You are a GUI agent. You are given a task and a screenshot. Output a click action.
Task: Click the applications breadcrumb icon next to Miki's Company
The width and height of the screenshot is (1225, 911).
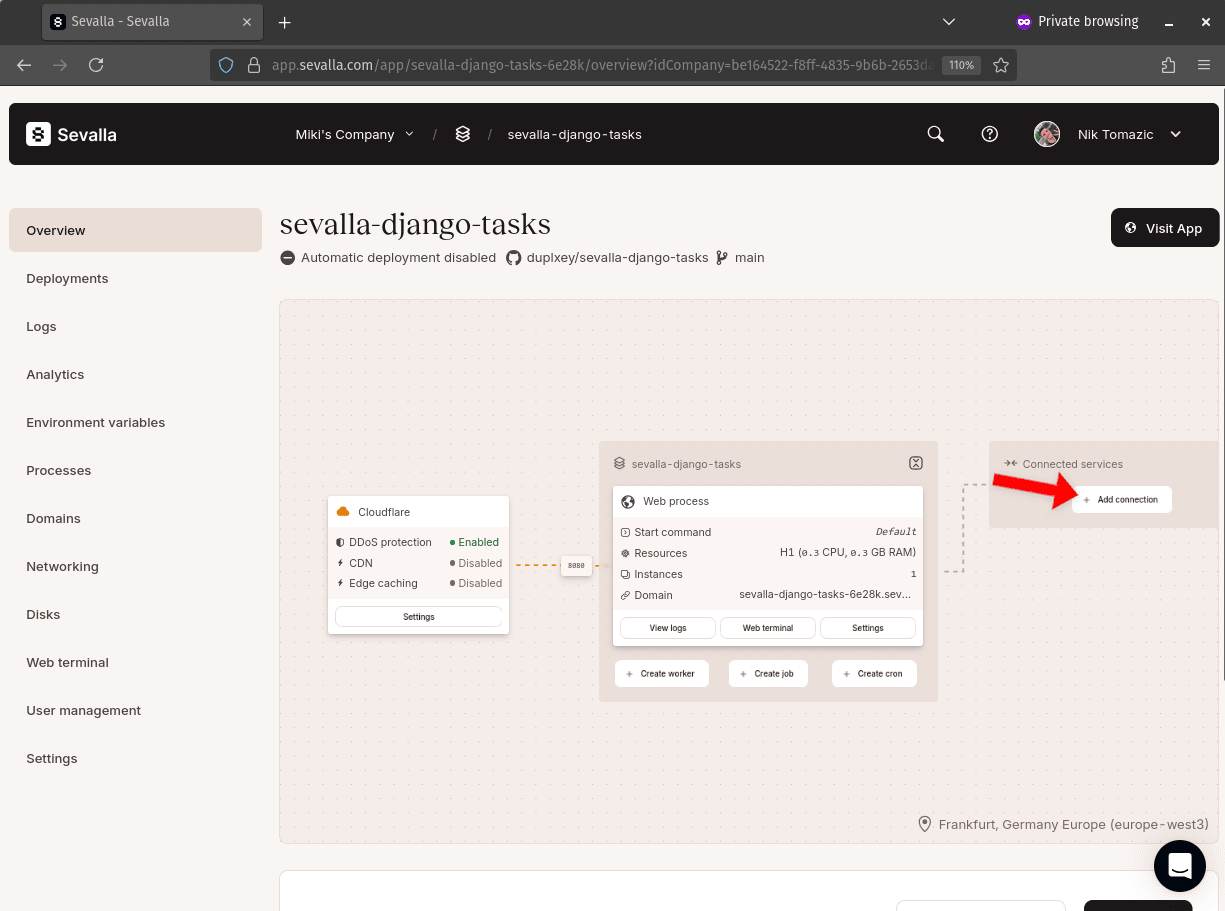pos(462,133)
